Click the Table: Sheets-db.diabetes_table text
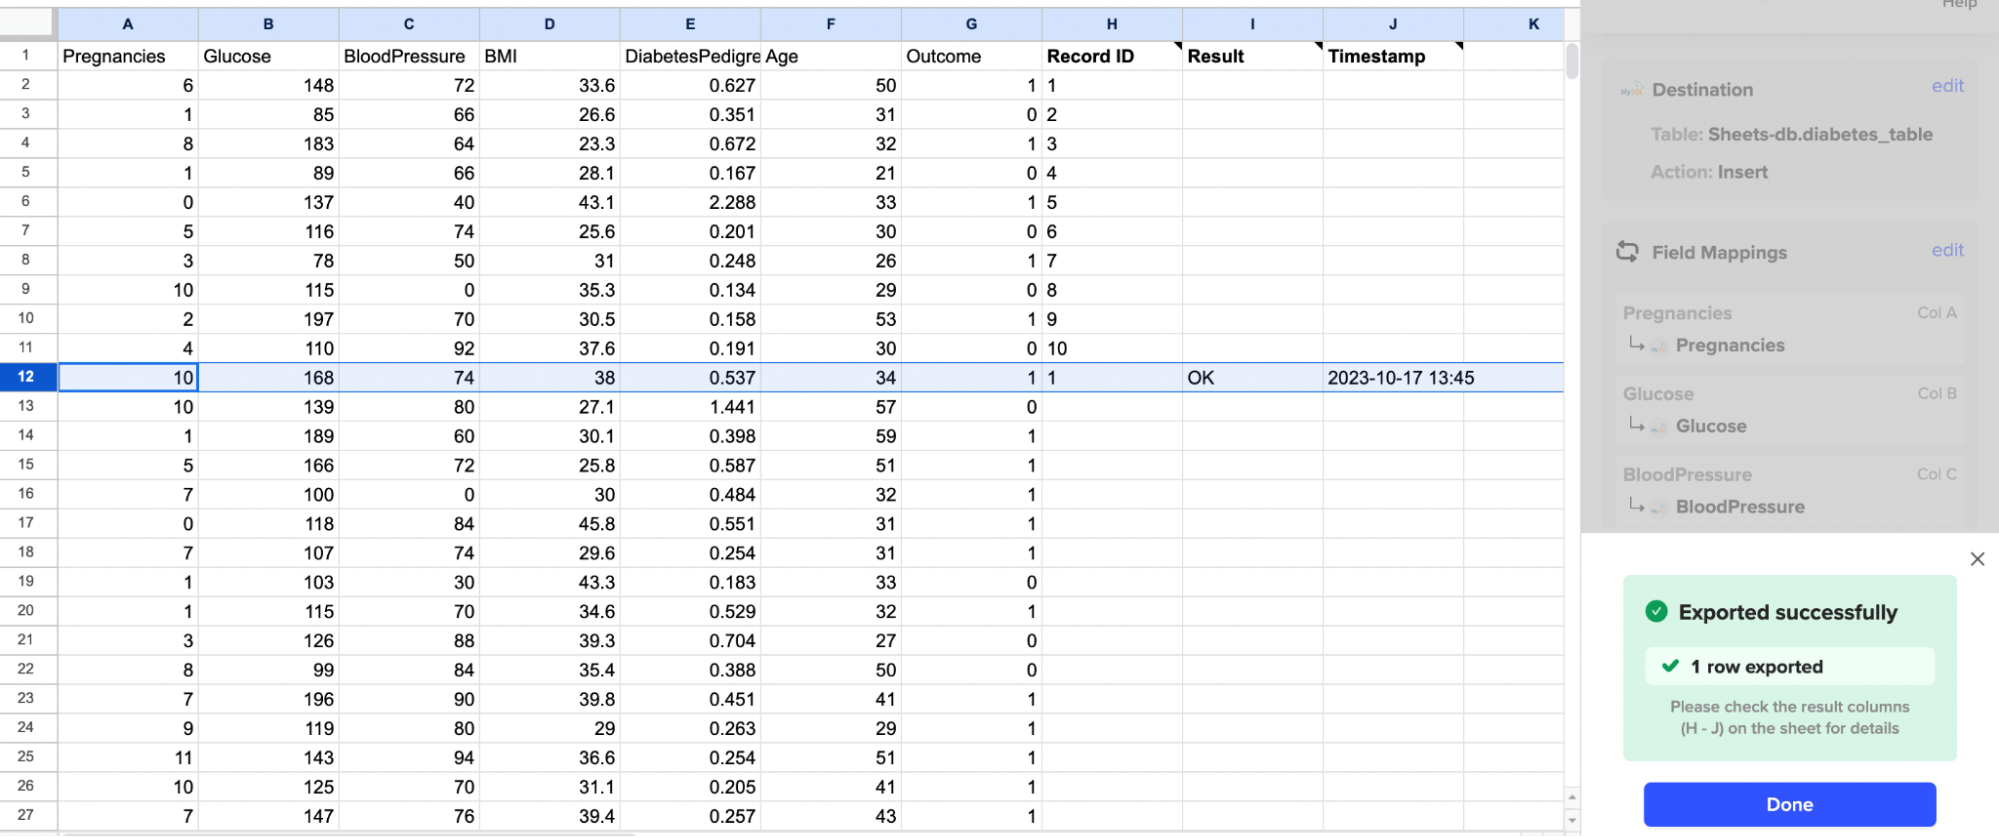Viewport: 1999px width, 837px height. [x=1791, y=134]
